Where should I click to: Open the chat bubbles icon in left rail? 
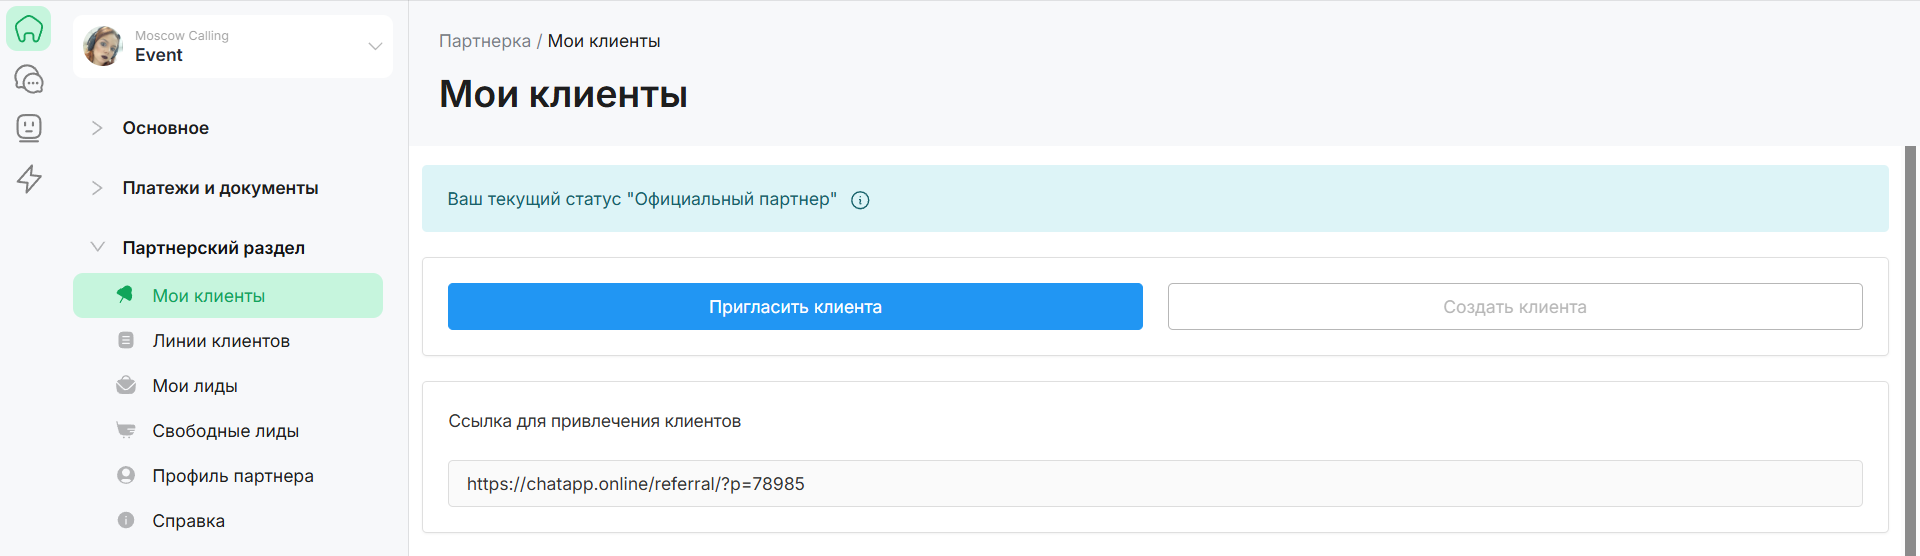(29, 79)
